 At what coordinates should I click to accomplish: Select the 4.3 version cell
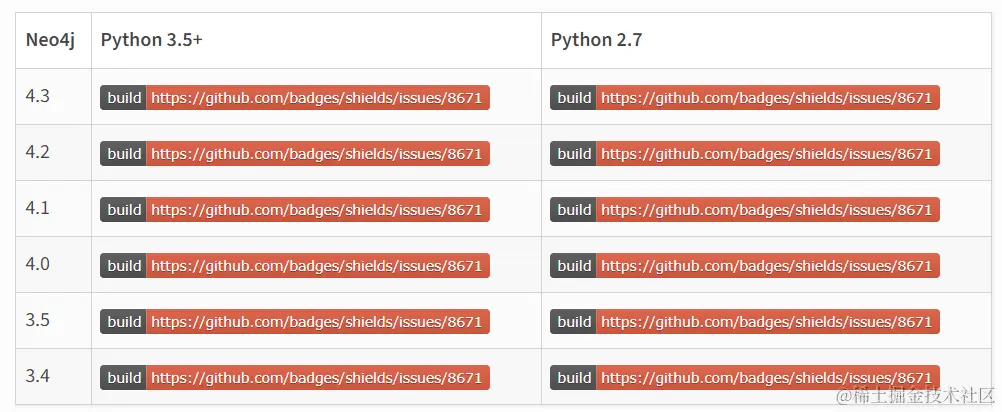click(38, 97)
